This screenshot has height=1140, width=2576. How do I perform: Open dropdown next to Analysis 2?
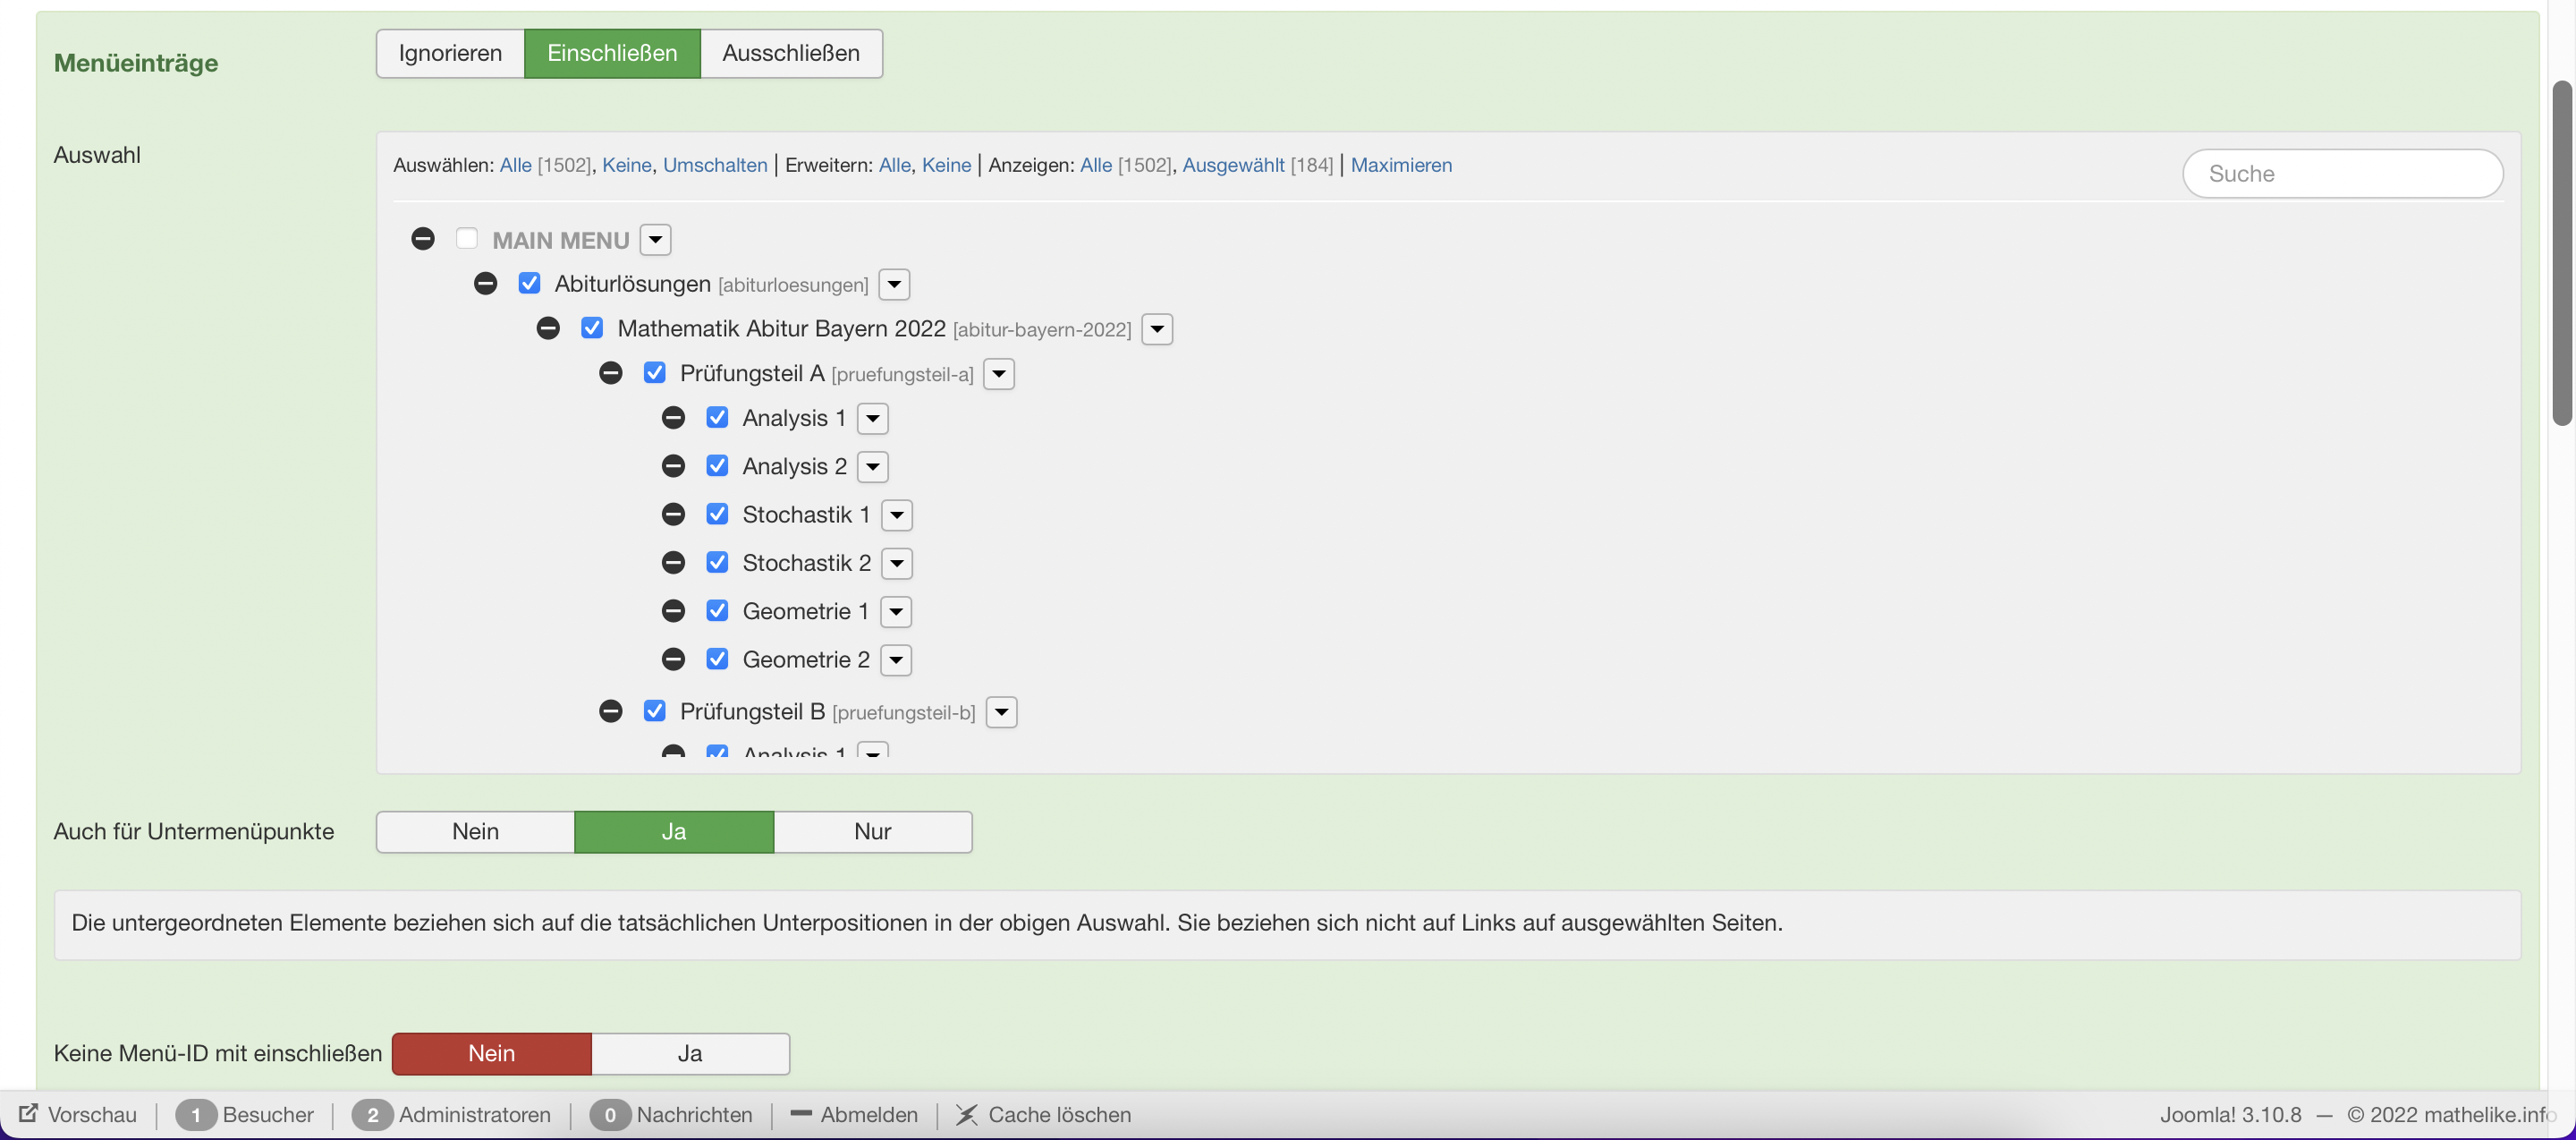(x=873, y=466)
